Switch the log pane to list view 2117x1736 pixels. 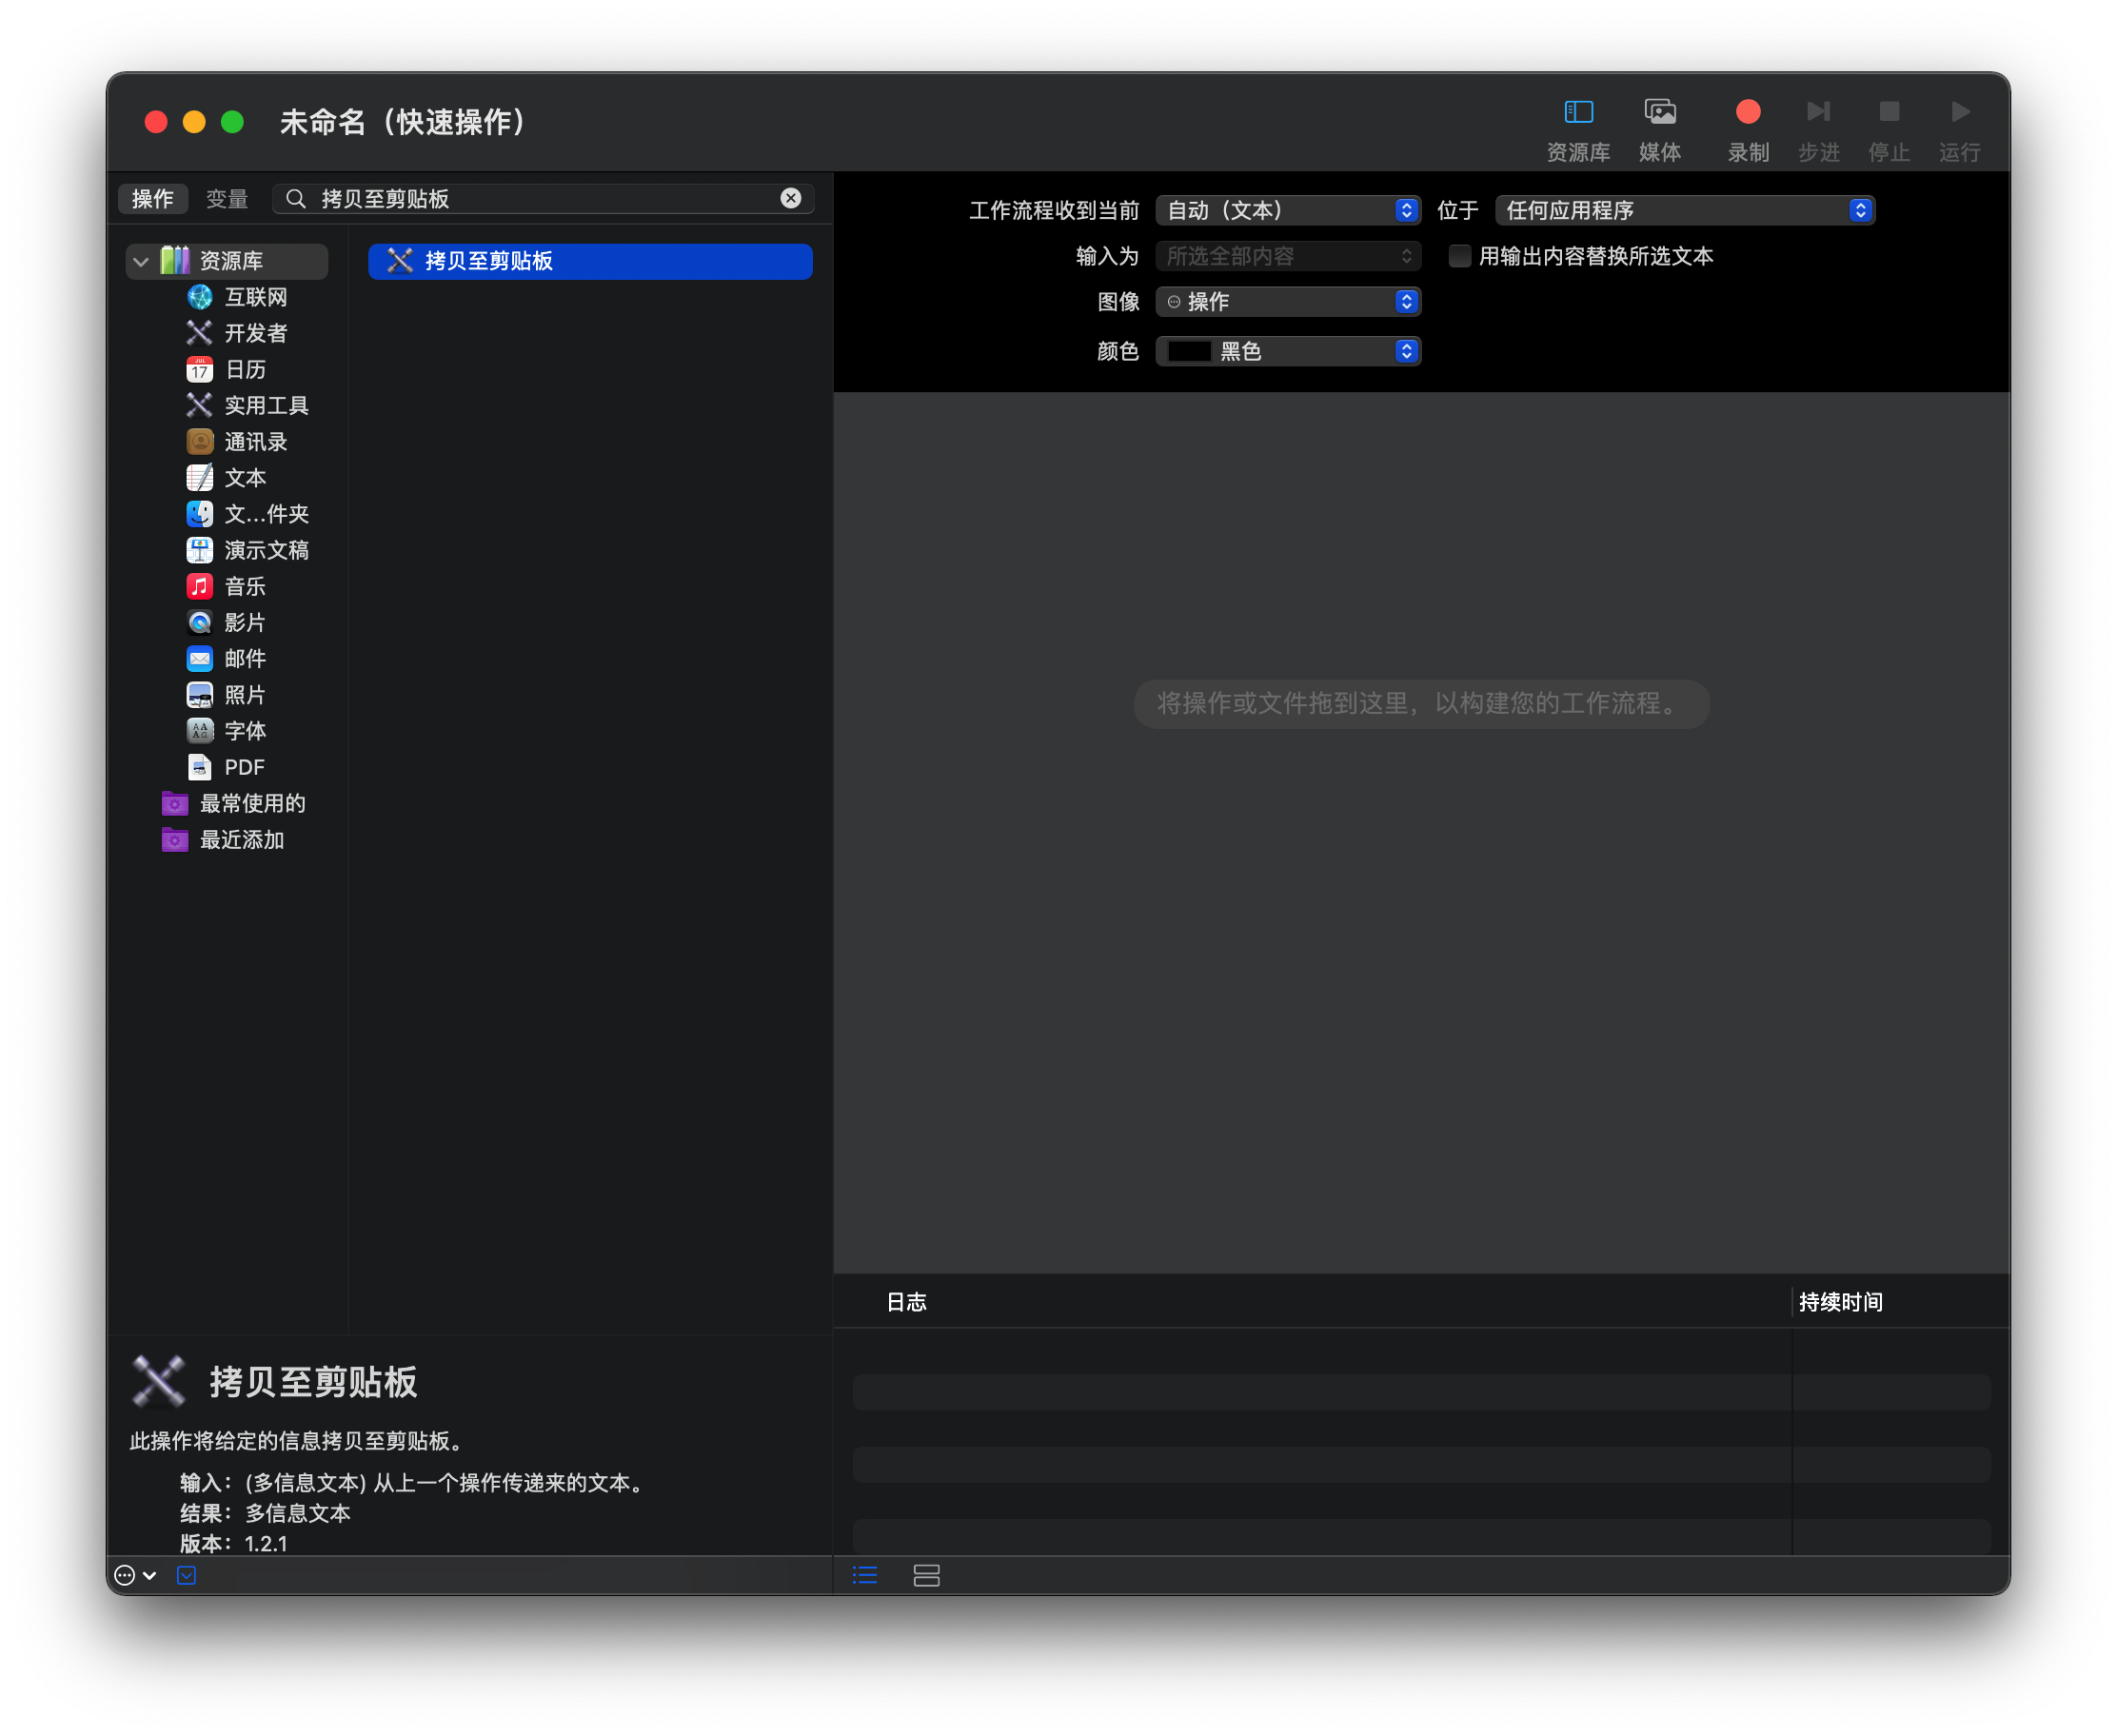(x=865, y=1575)
